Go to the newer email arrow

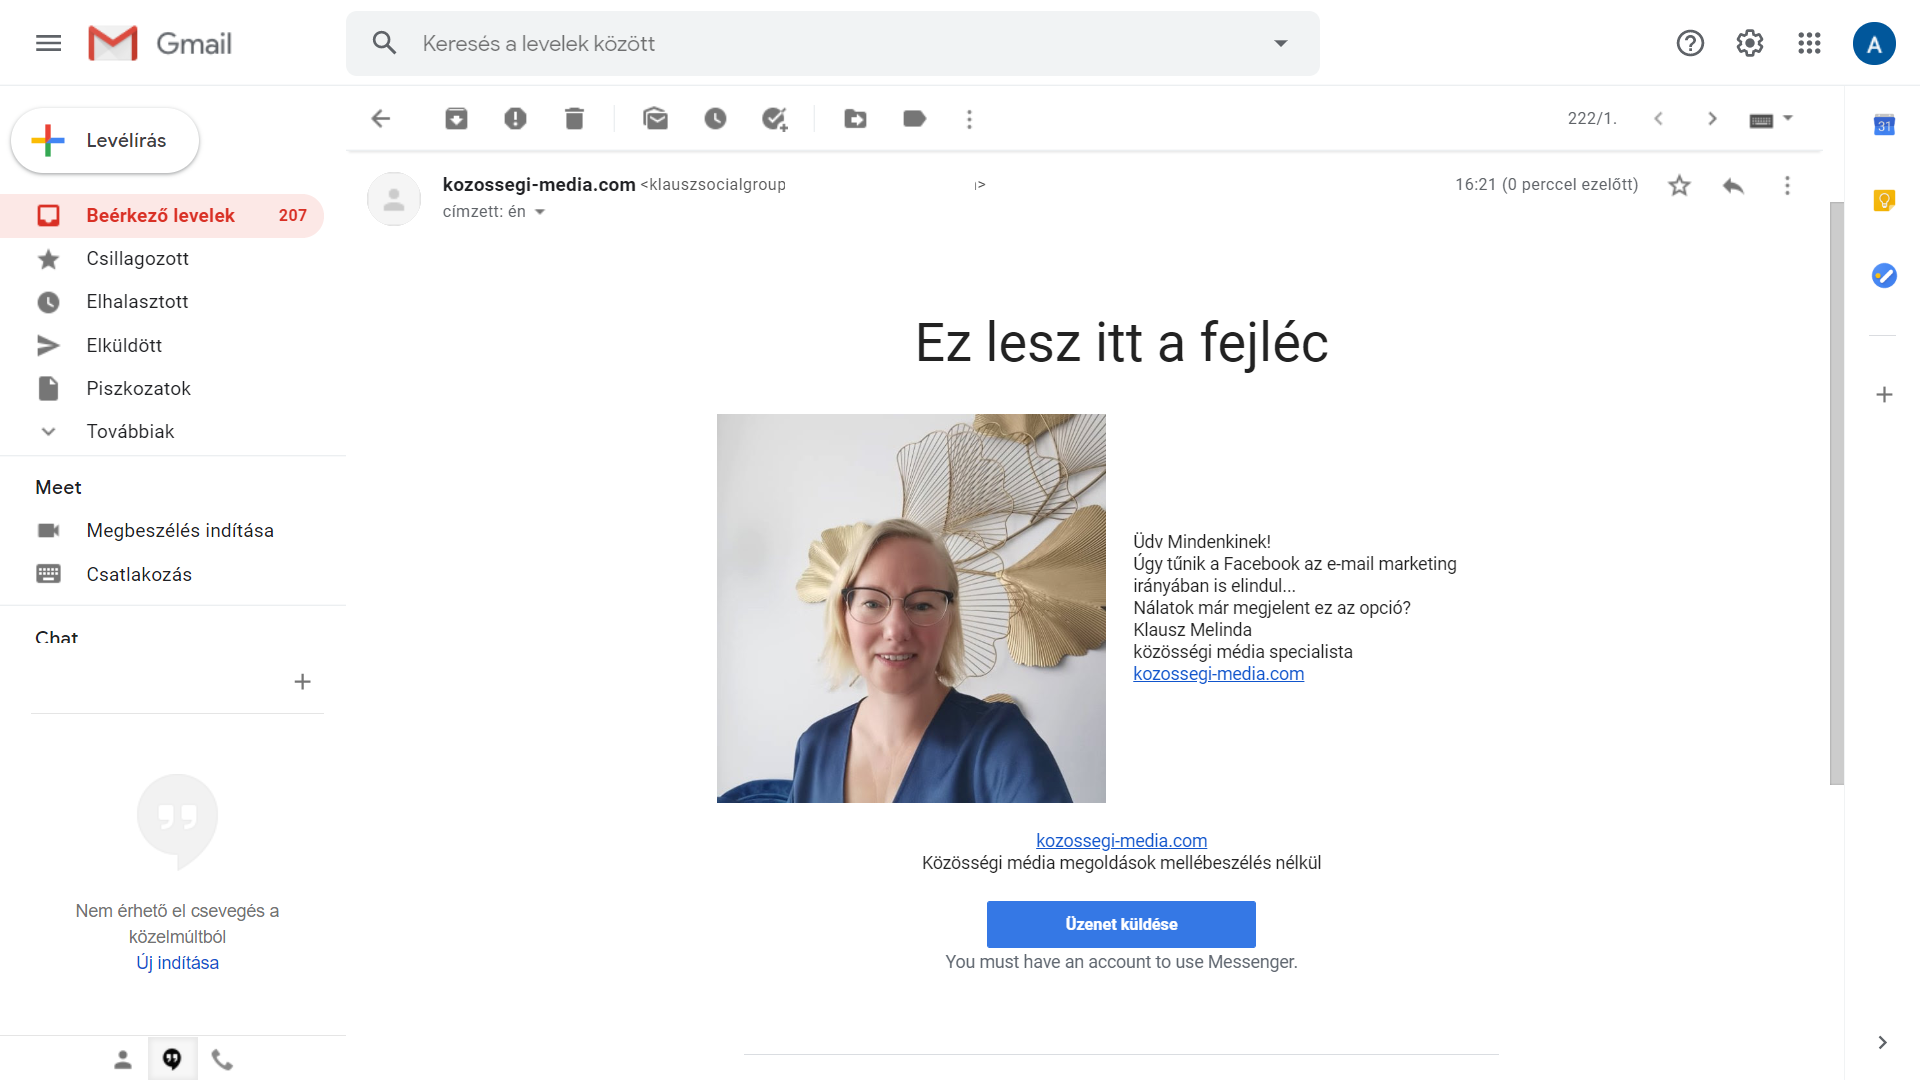click(1658, 119)
